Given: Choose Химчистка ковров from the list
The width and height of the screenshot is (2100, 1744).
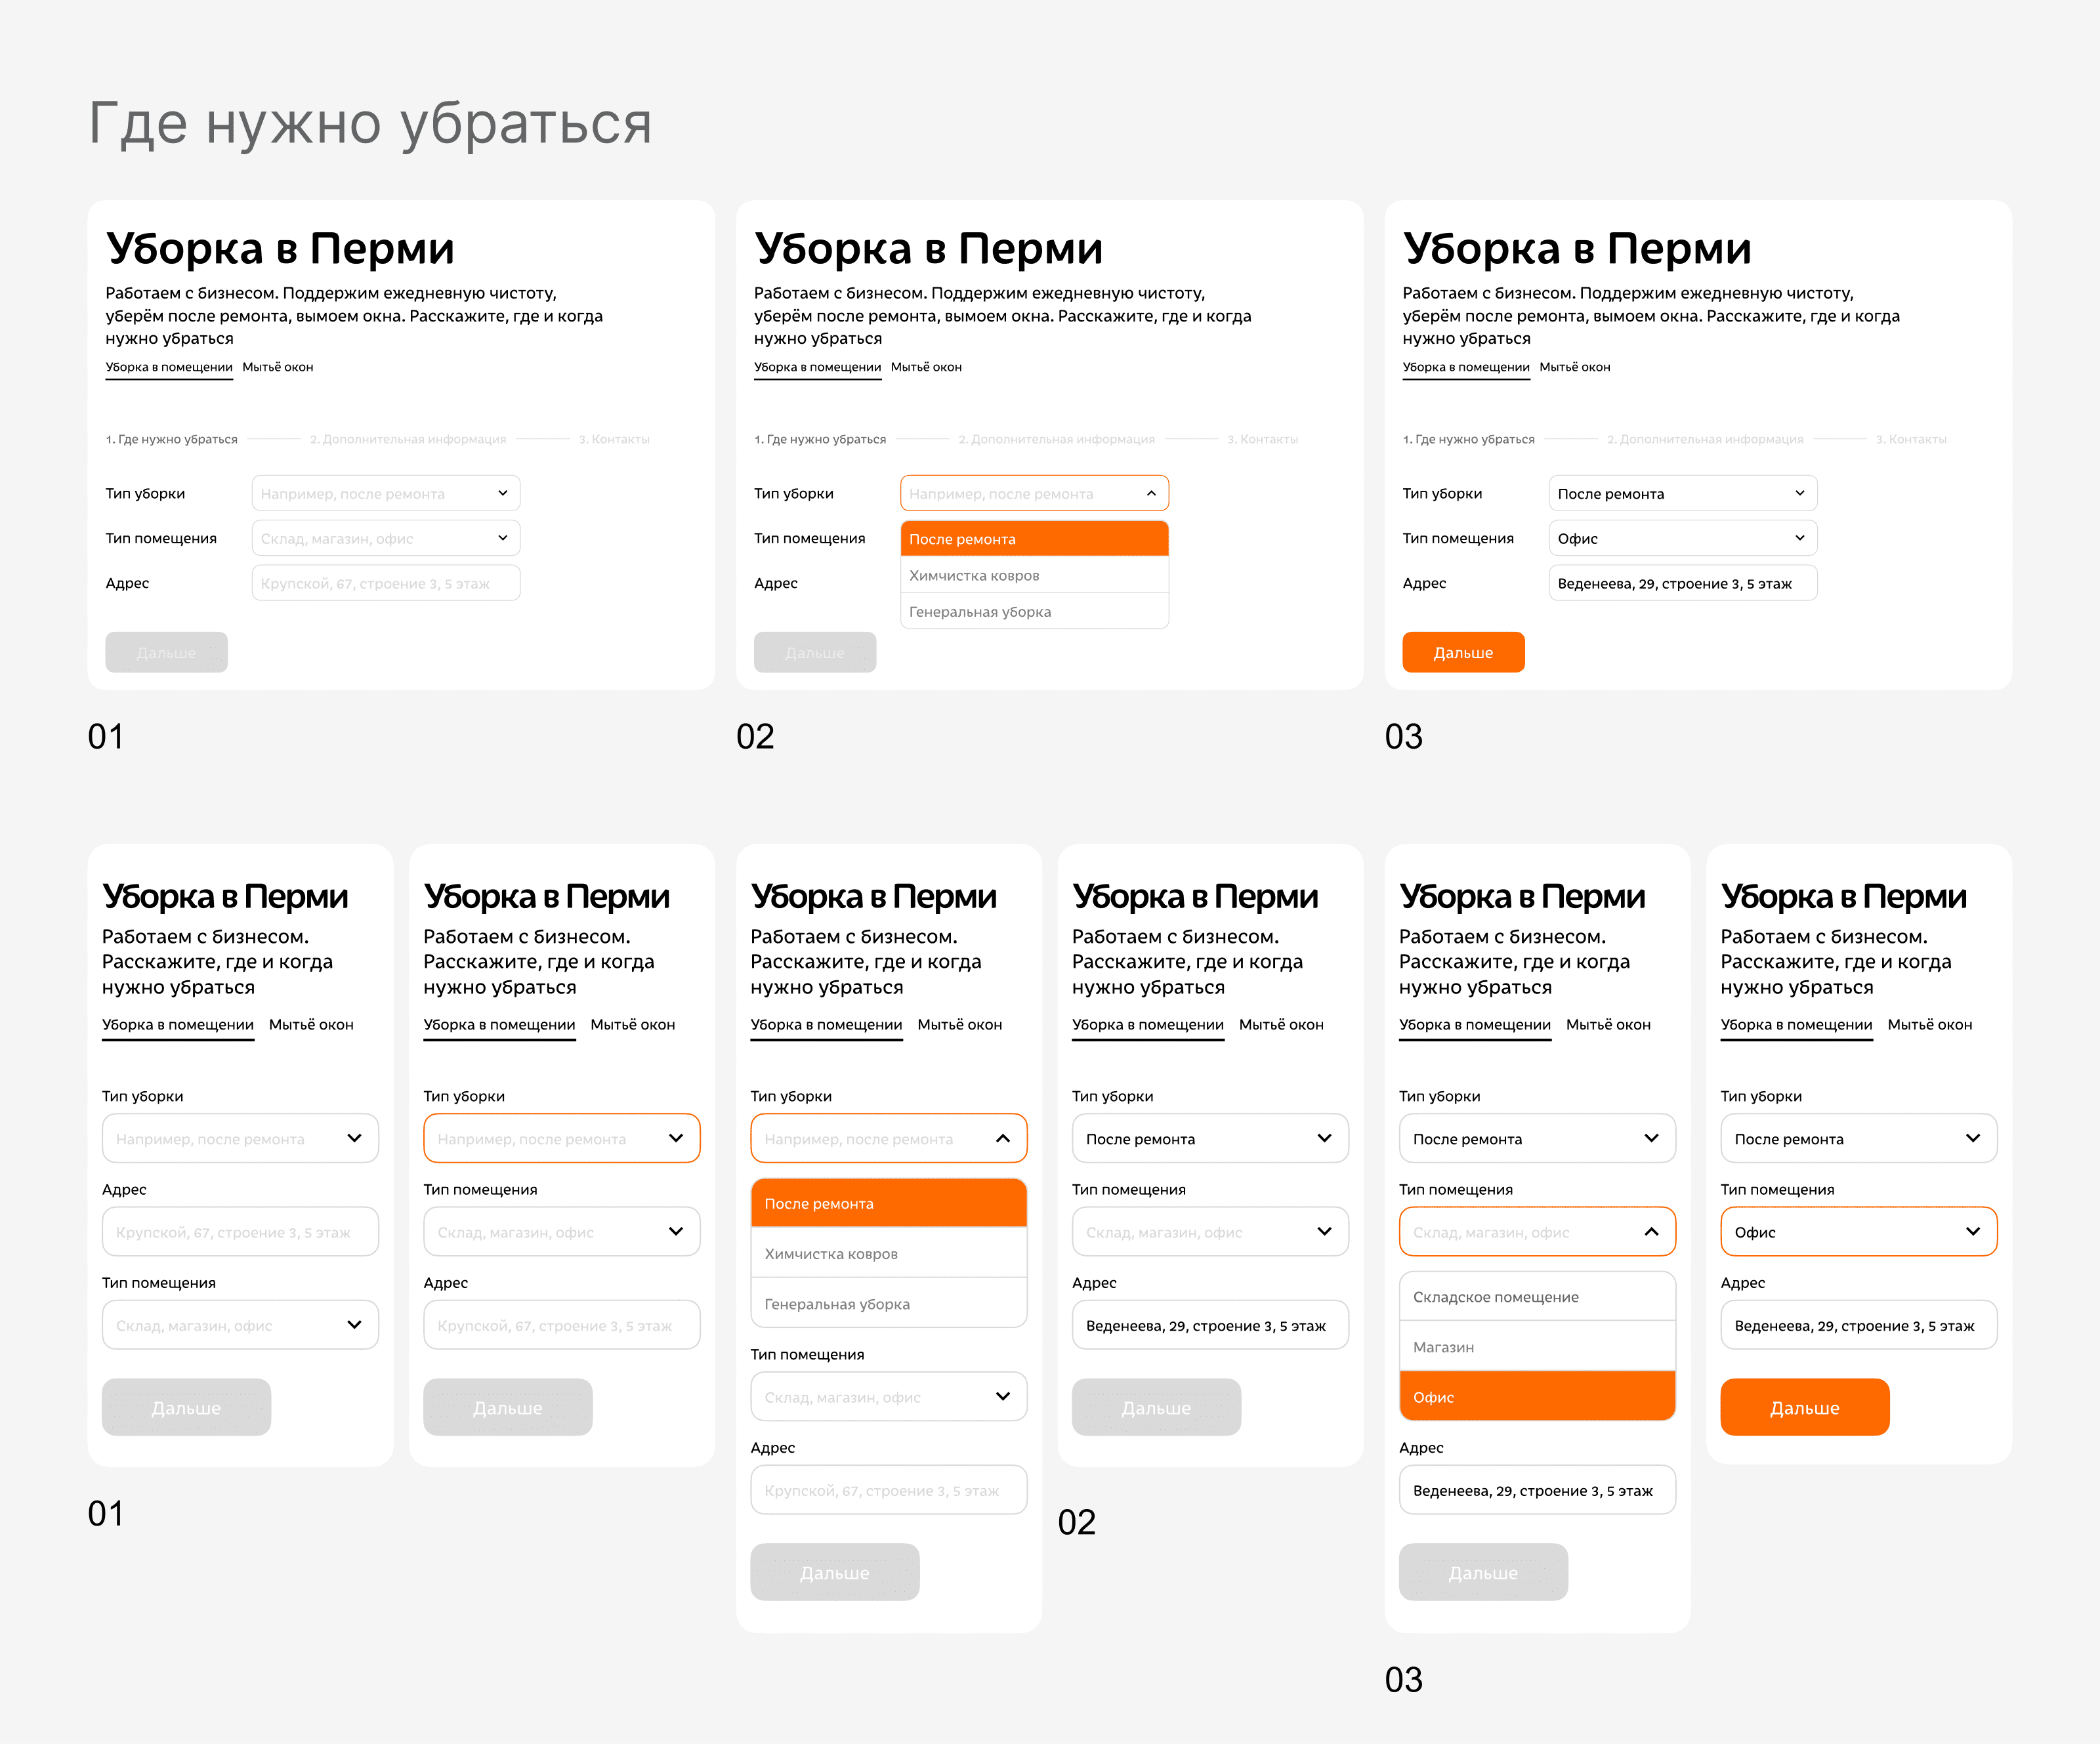Looking at the screenshot, I should pyautogui.click(x=1035, y=575).
